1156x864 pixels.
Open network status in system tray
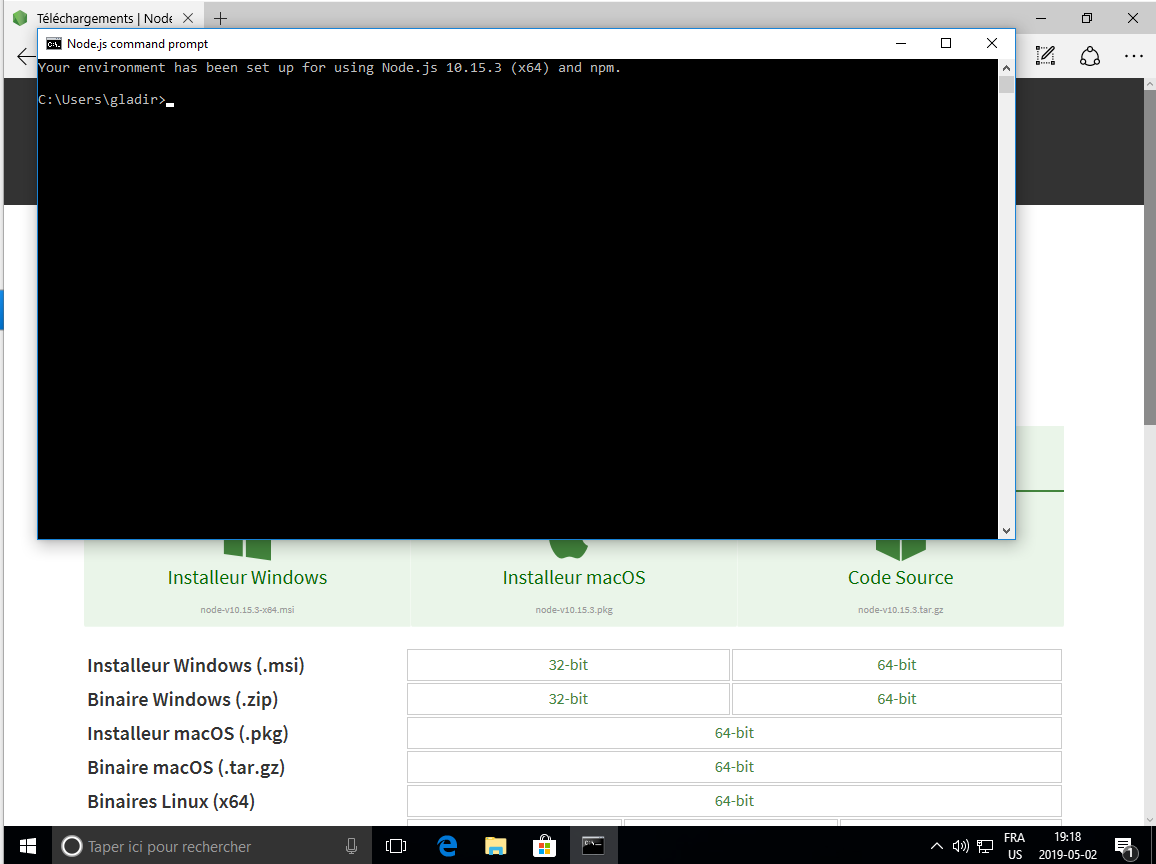point(985,846)
